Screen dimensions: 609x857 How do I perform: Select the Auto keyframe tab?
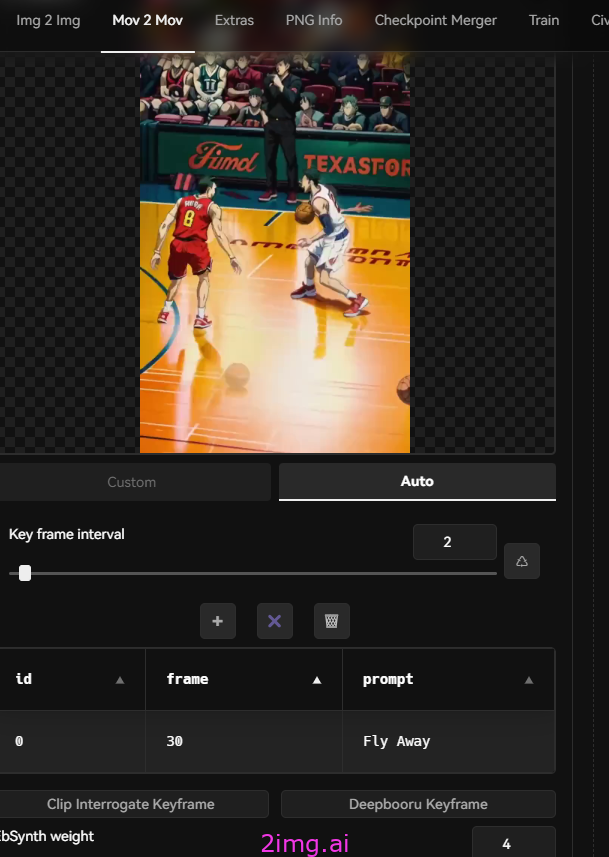click(x=417, y=482)
